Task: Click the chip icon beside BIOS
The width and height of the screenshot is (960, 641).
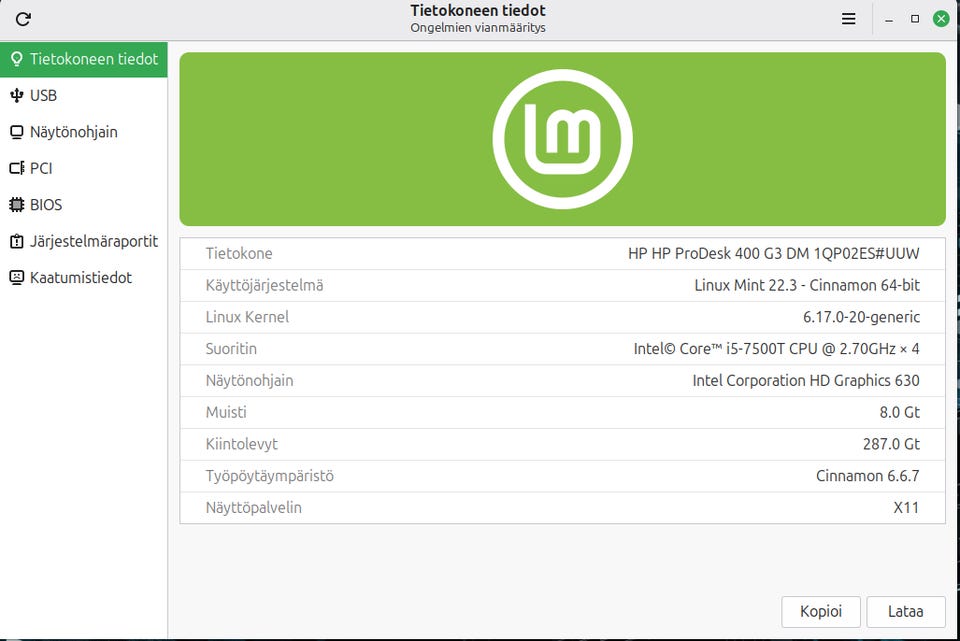Action: [17, 204]
